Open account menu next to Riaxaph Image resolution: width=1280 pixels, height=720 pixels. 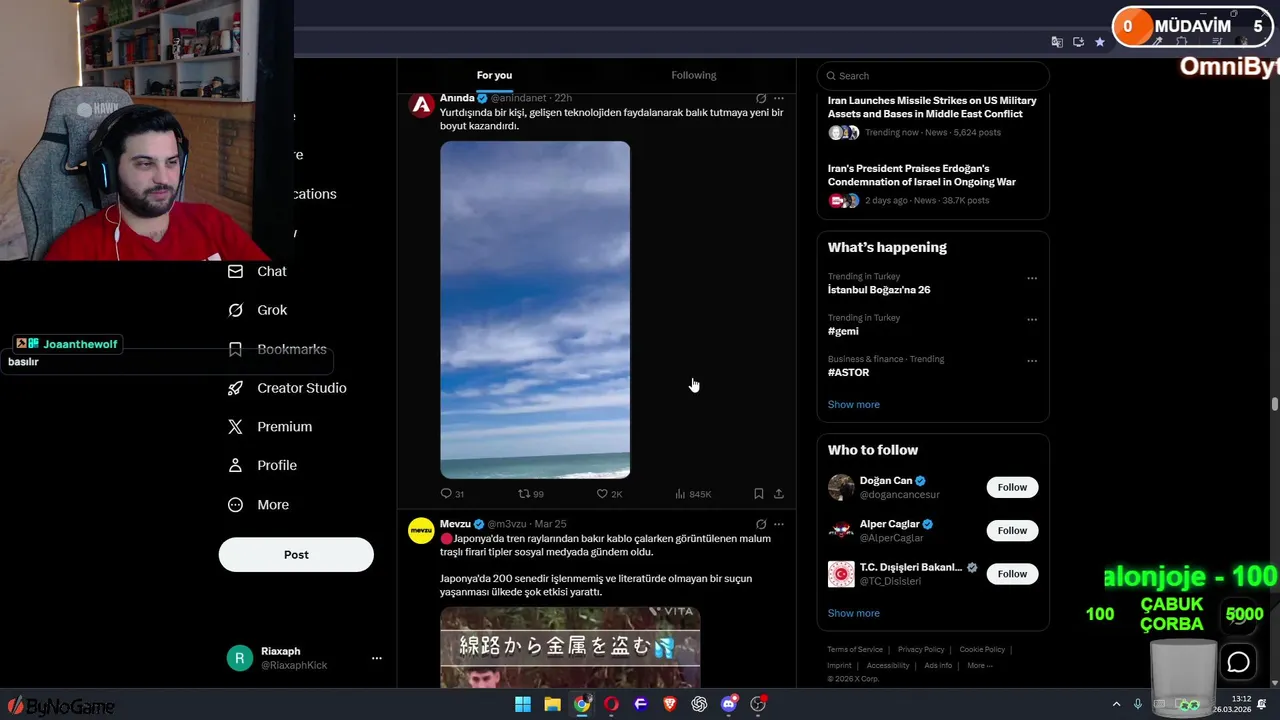tap(377, 658)
